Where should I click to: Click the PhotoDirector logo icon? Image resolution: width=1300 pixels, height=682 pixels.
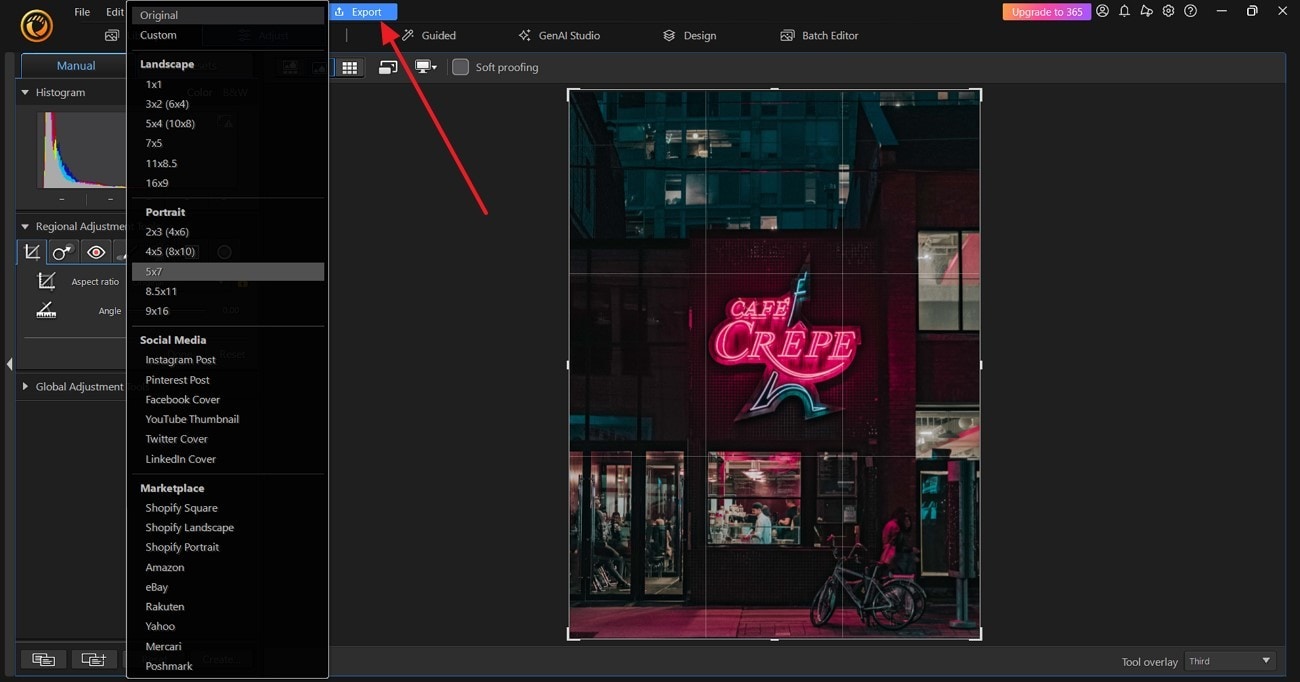tap(37, 25)
